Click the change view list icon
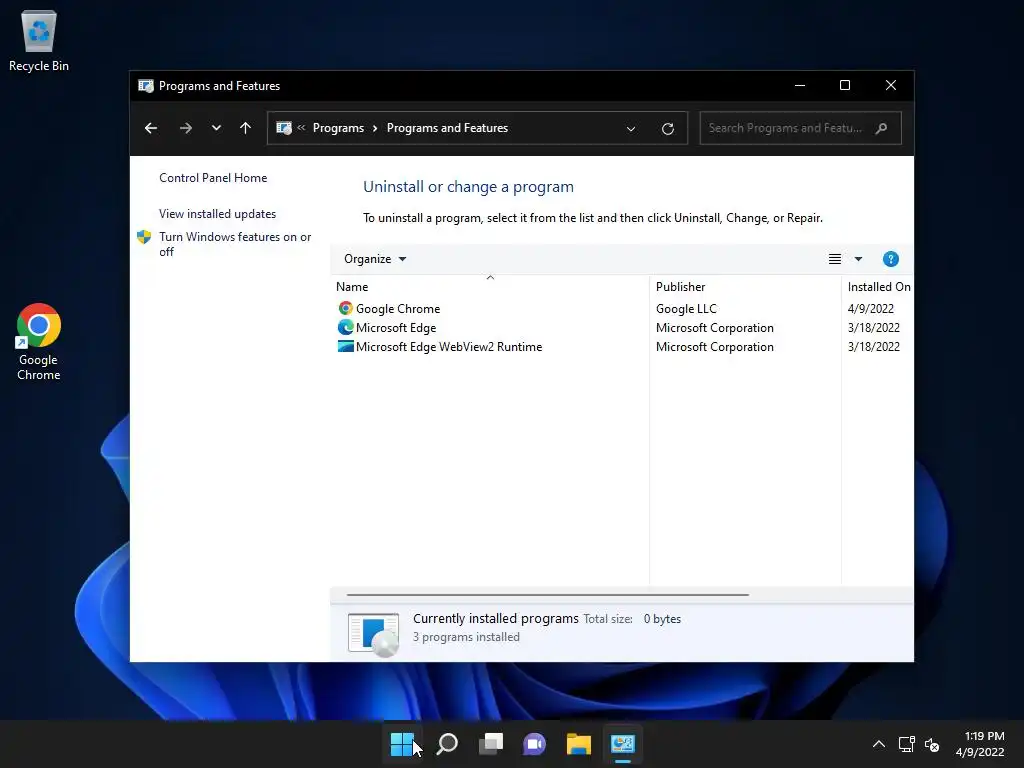Viewport: 1024px width, 768px height. click(835, 259)
